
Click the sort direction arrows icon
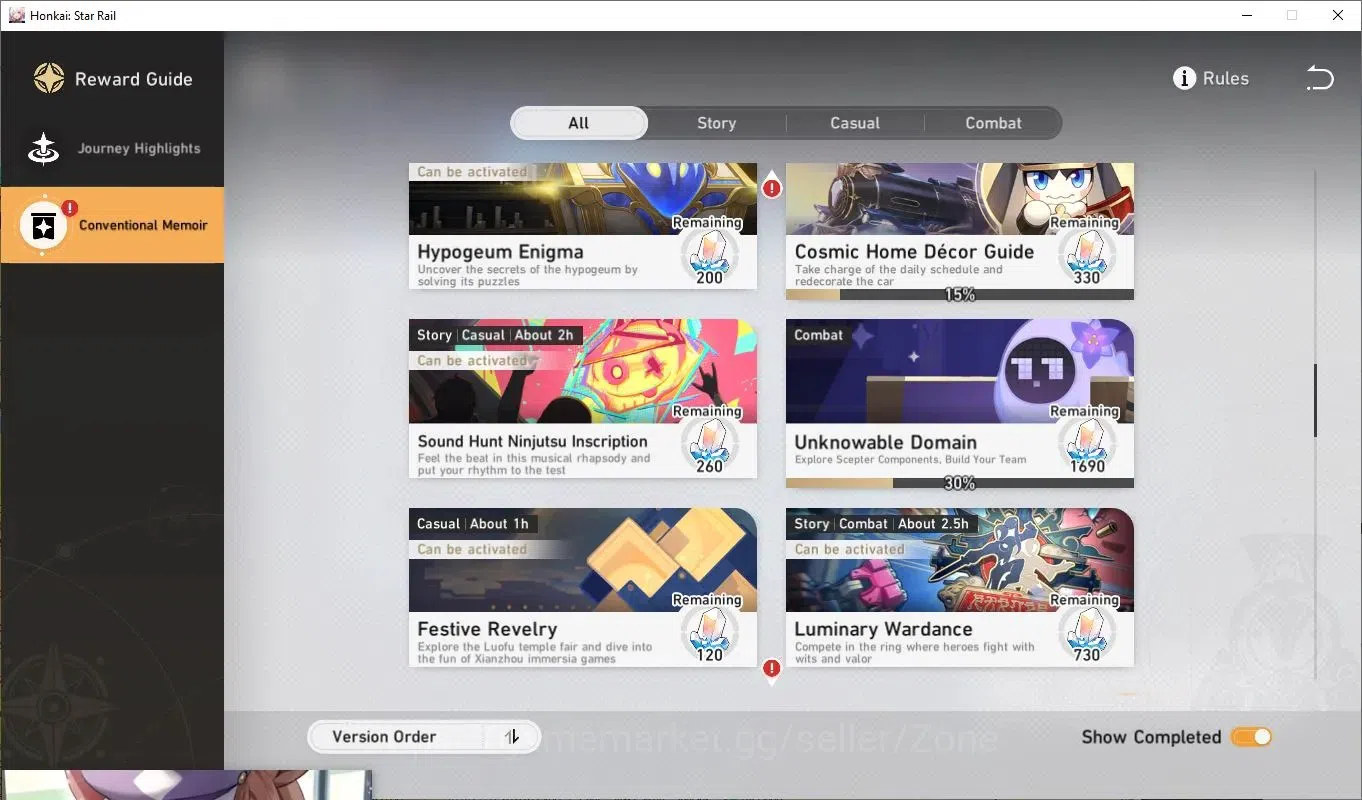click(x=512, y=737)
